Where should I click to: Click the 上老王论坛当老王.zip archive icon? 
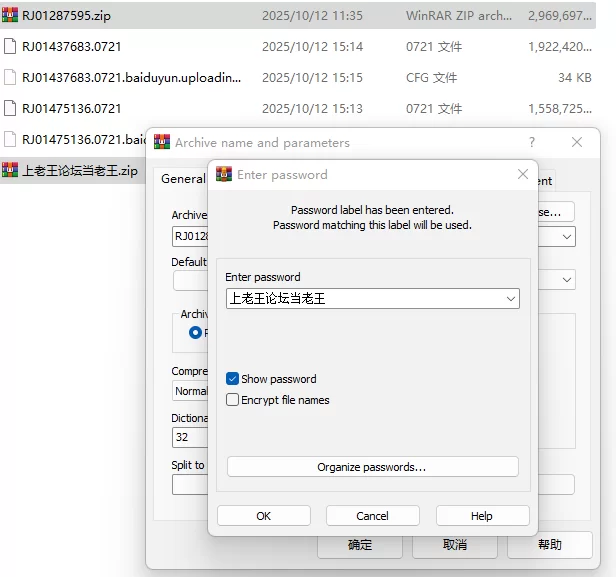tap(10, 171)
